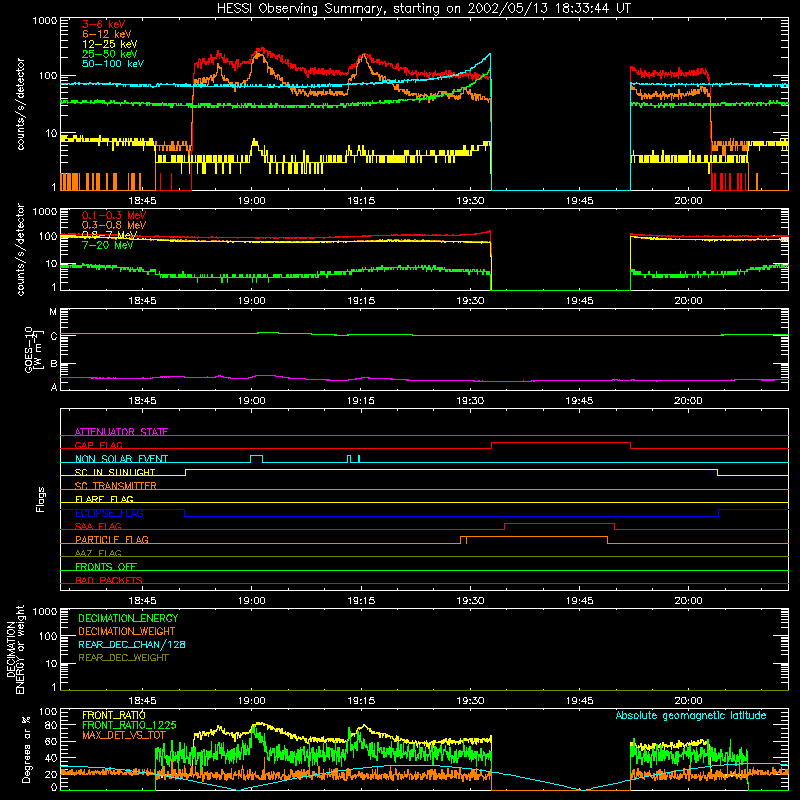
Task: Click the A class tick on GOES axis
Action: coord(54,387)
